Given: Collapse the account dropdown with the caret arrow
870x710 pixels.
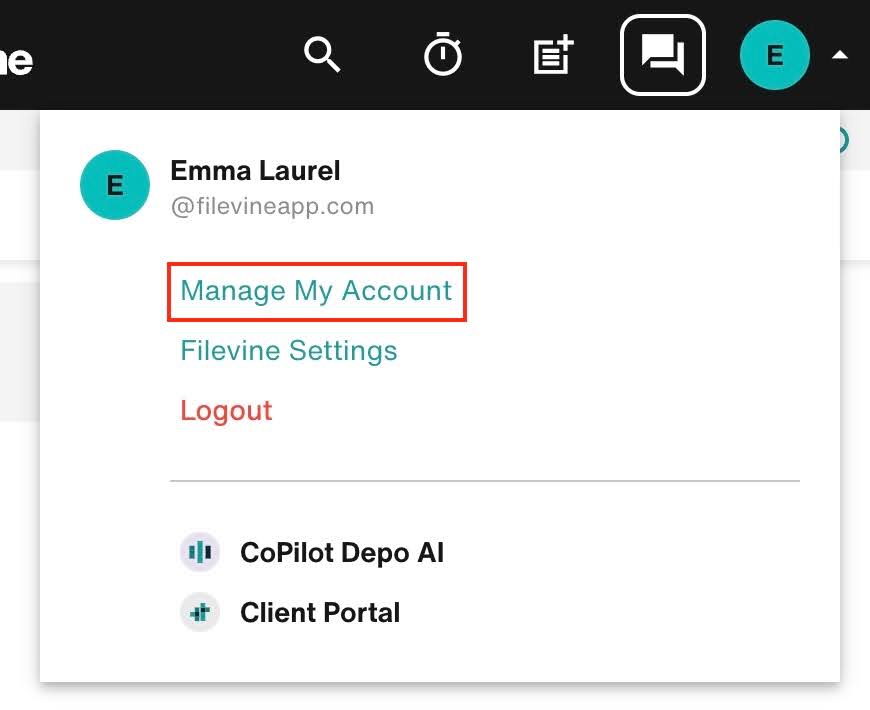Looking at the screenshot, I should (x=839, y=56).
